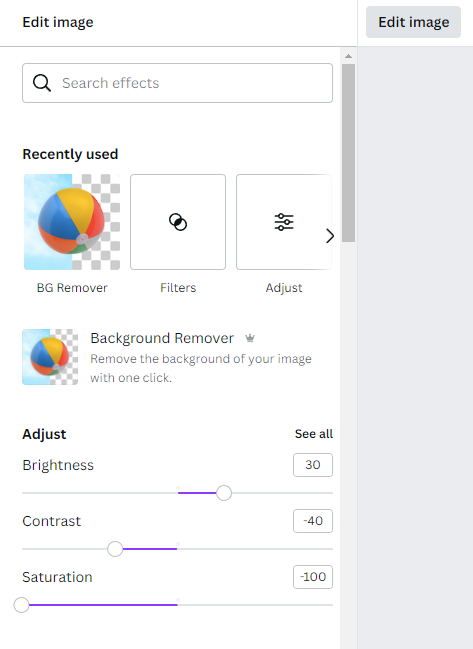Click the vertical scrollbar thumb
The width and height of the screenshot is (473, 649).
point(348,153)
